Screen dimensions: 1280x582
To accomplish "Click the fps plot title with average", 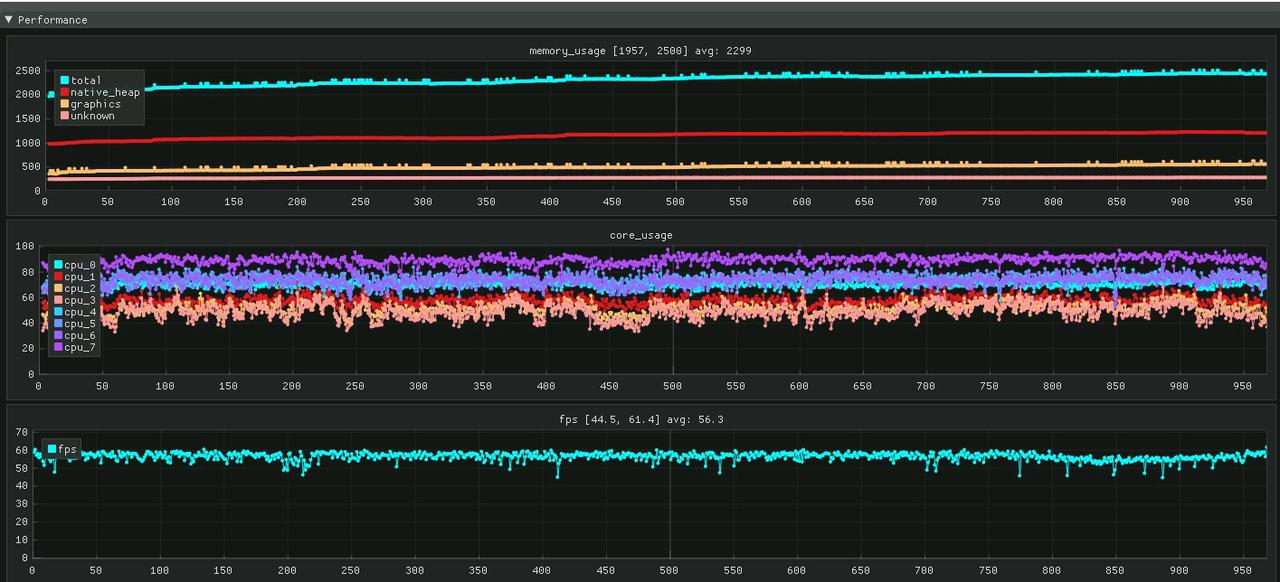I will click(640, 419).
